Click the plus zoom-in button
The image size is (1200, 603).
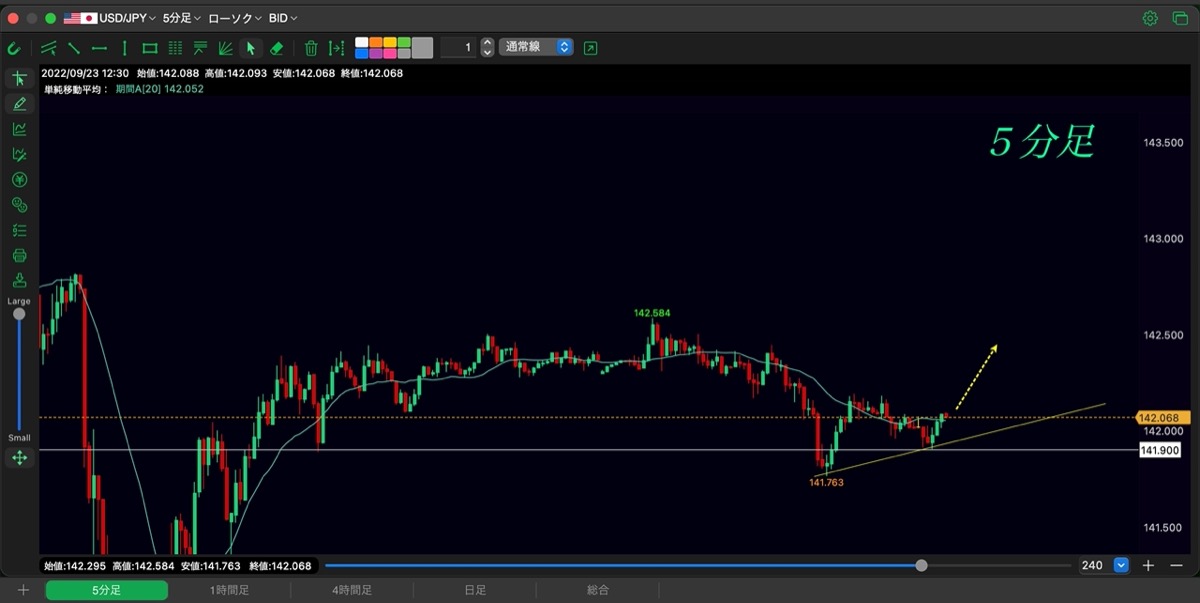tap(1148, 565)
